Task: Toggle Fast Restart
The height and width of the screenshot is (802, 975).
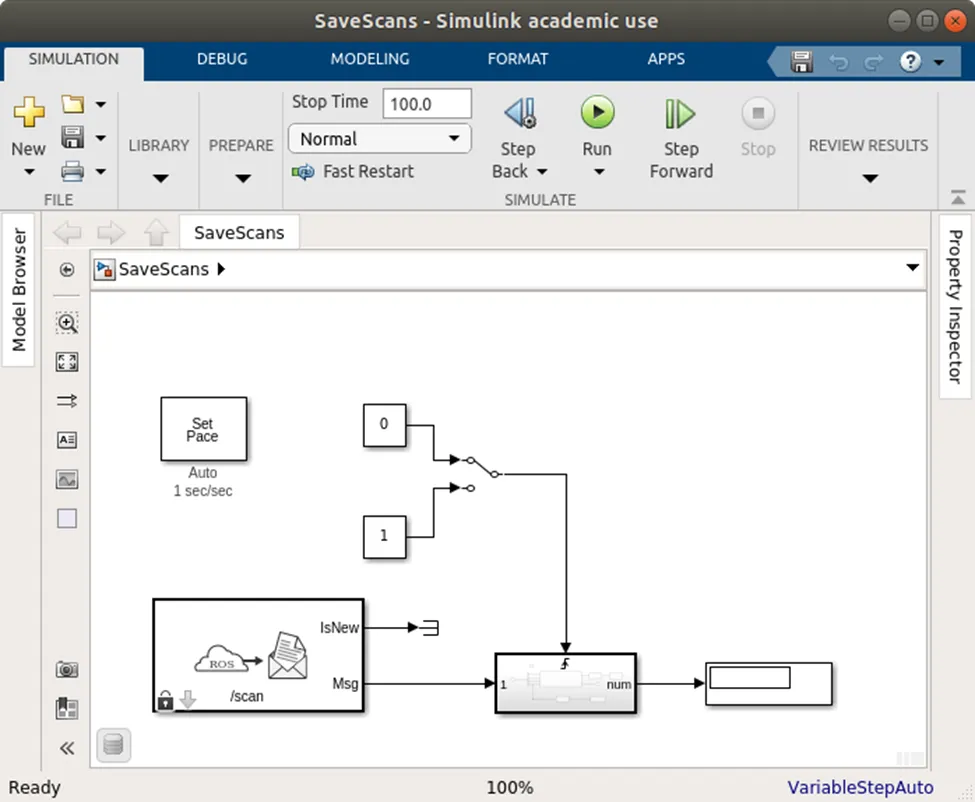Action: [353, 172]
